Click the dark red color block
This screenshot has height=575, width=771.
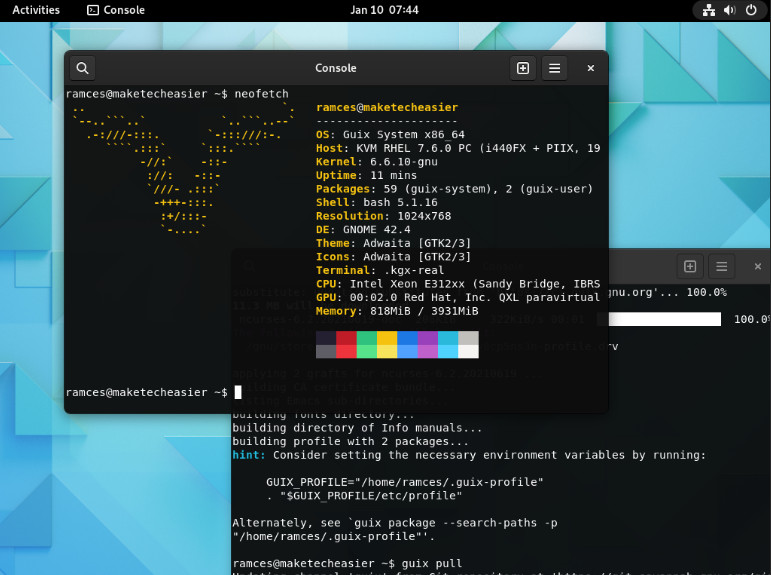tap(346, 337)
